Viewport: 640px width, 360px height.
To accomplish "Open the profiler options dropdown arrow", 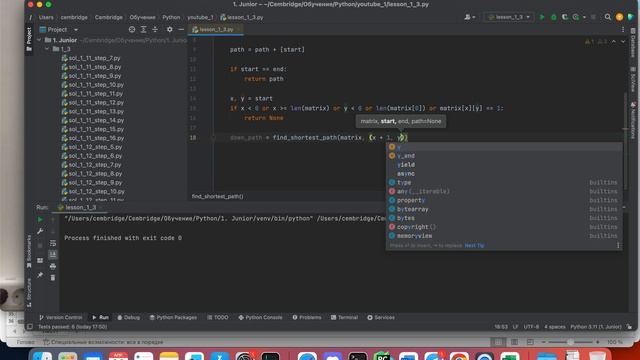I will pyautogui.click(x=584, y=17).
